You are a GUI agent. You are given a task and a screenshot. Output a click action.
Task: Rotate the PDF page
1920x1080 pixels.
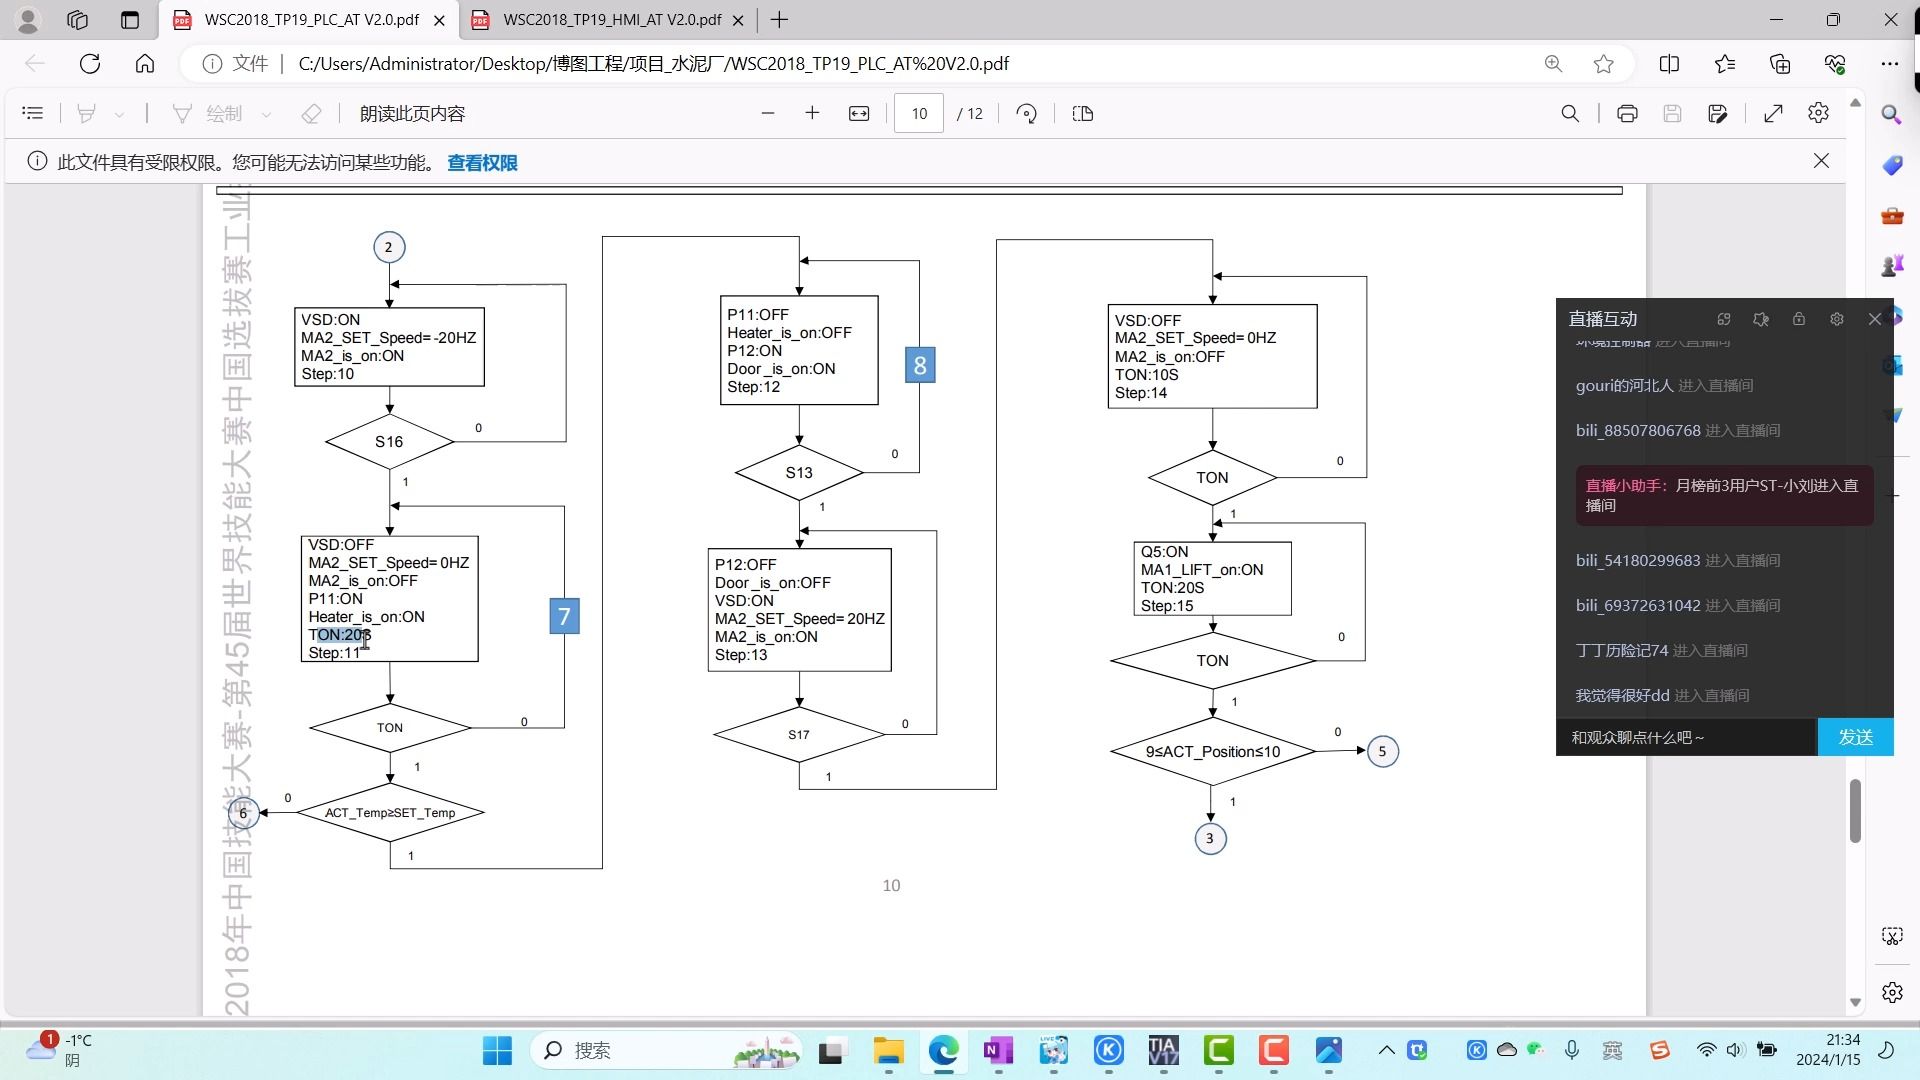pos(1026,114)
